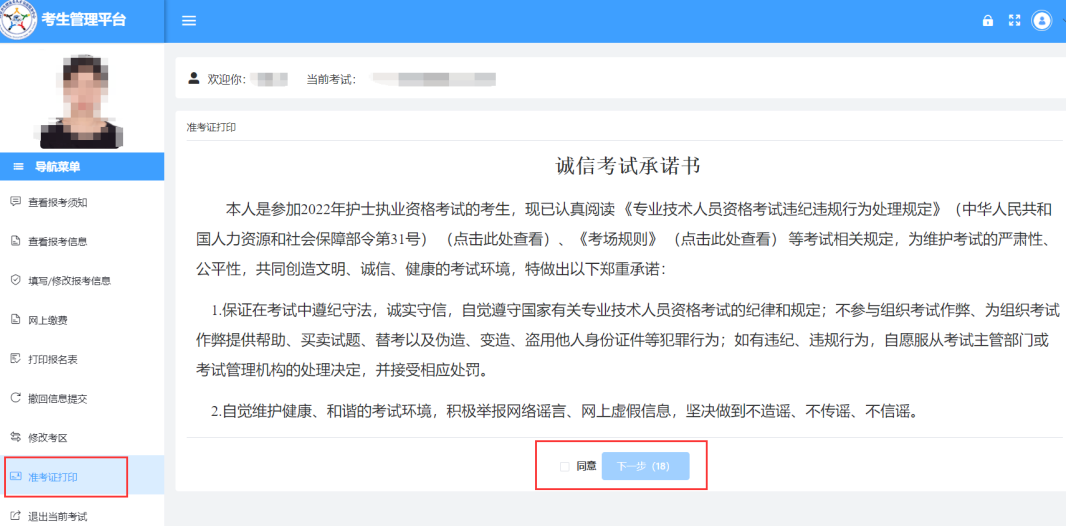Toggle fullscreen with the expand arrows icon

(1015, 21)
